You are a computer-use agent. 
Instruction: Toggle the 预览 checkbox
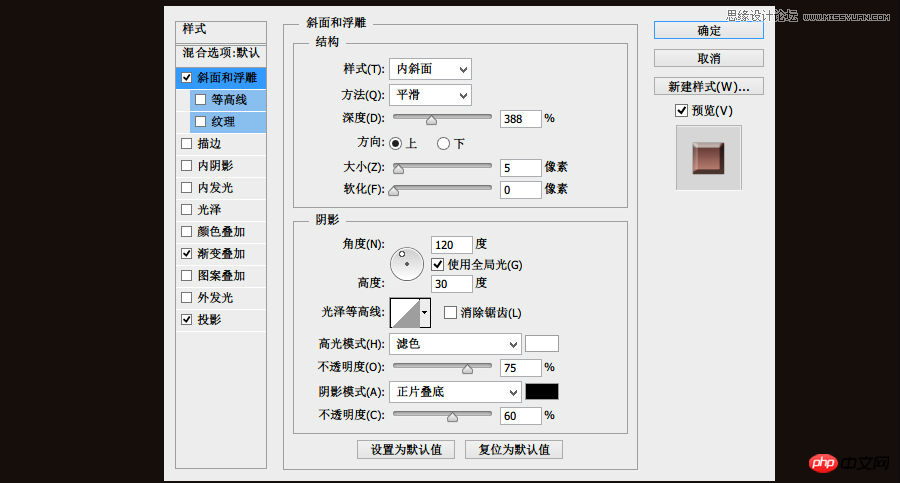coord(681,110)
